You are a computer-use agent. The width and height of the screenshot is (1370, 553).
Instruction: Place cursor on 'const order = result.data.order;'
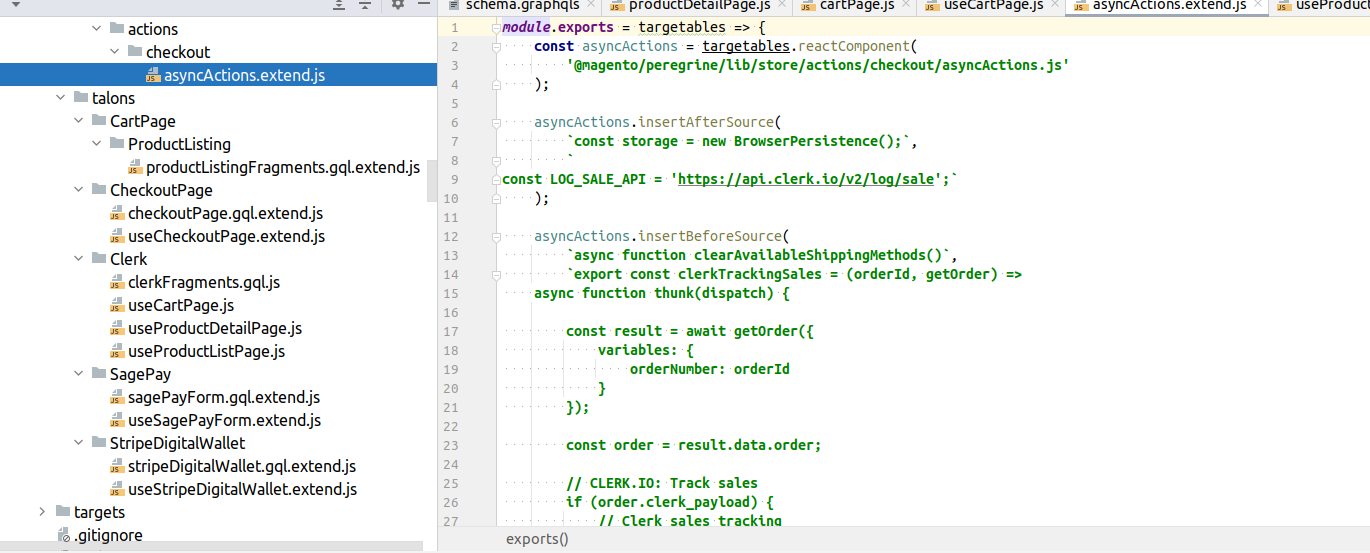click(x=694, y=445)
